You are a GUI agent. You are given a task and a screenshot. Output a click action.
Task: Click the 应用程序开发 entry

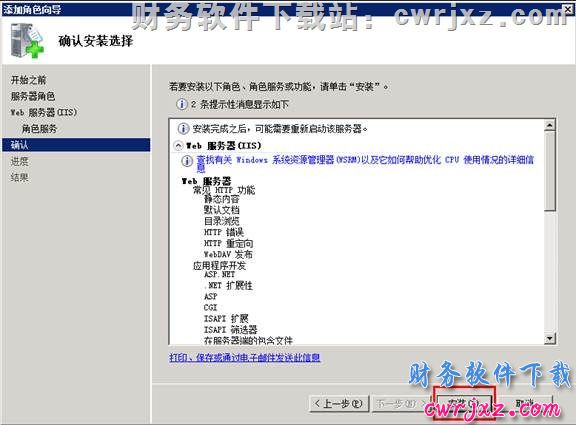pyautogui.click(x=219, y=265)
